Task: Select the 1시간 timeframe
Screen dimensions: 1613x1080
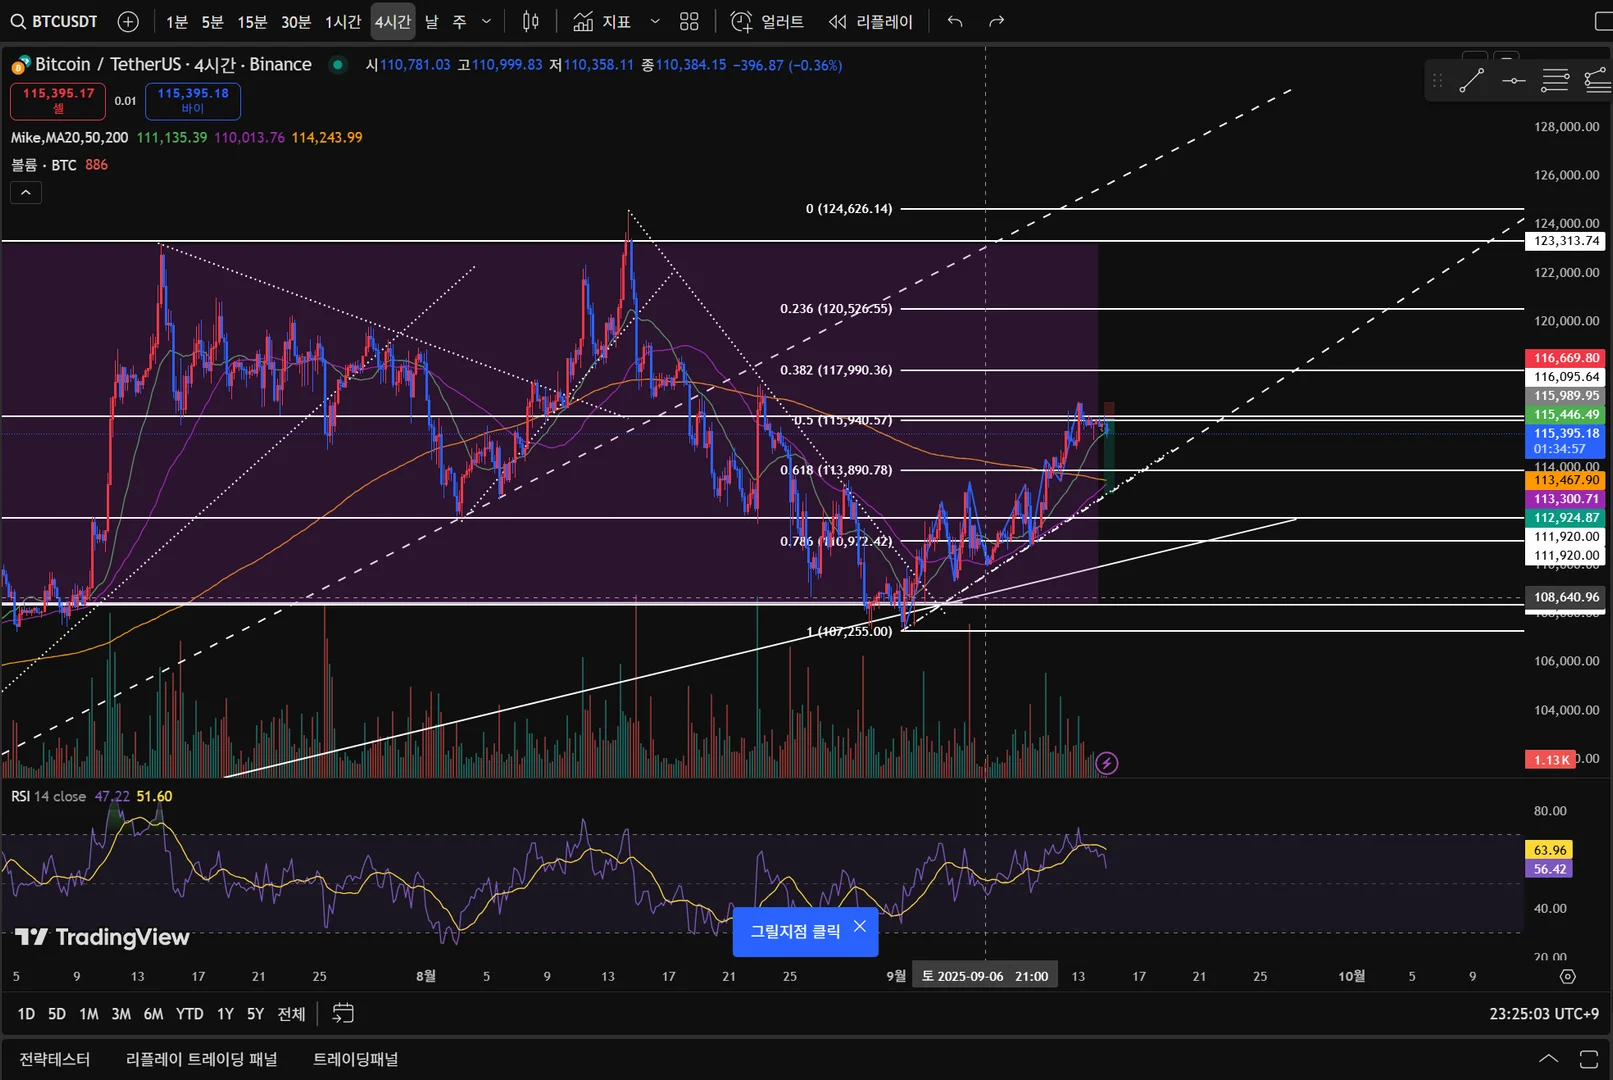Action: [343, 21]
